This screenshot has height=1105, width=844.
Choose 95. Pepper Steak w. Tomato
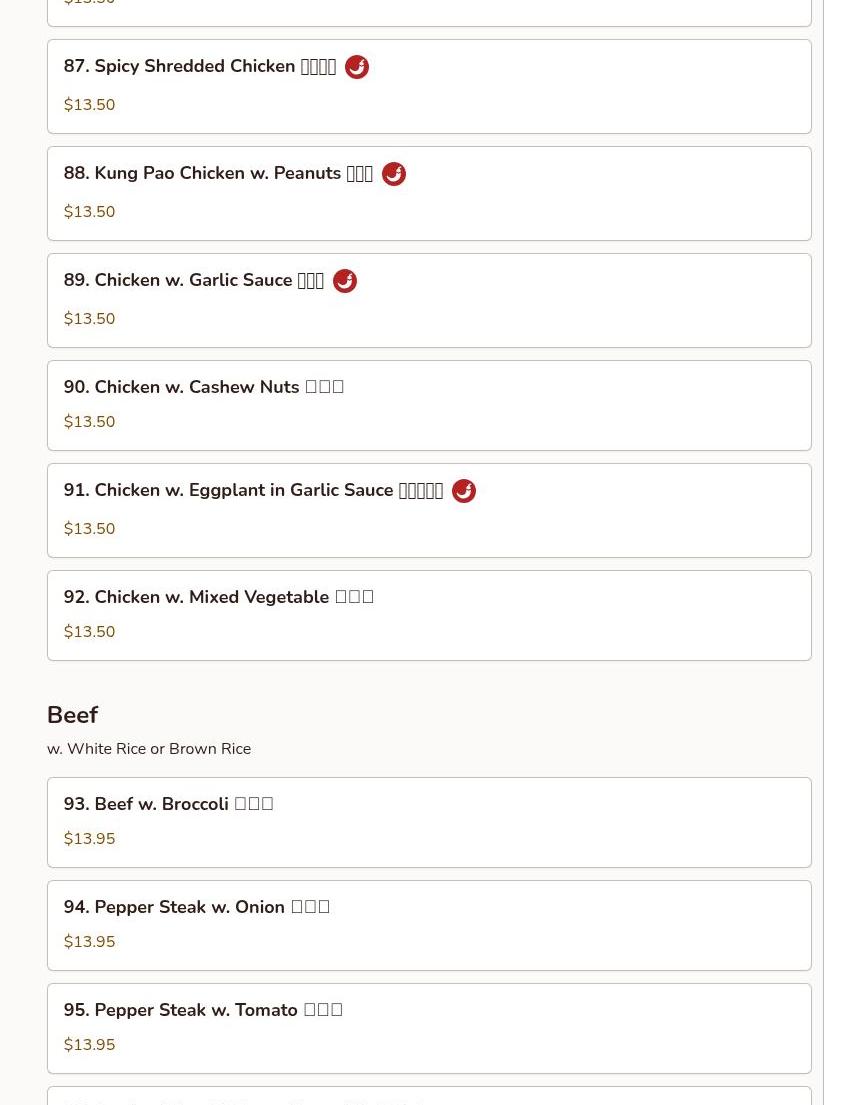click(x=429, y=1029)
